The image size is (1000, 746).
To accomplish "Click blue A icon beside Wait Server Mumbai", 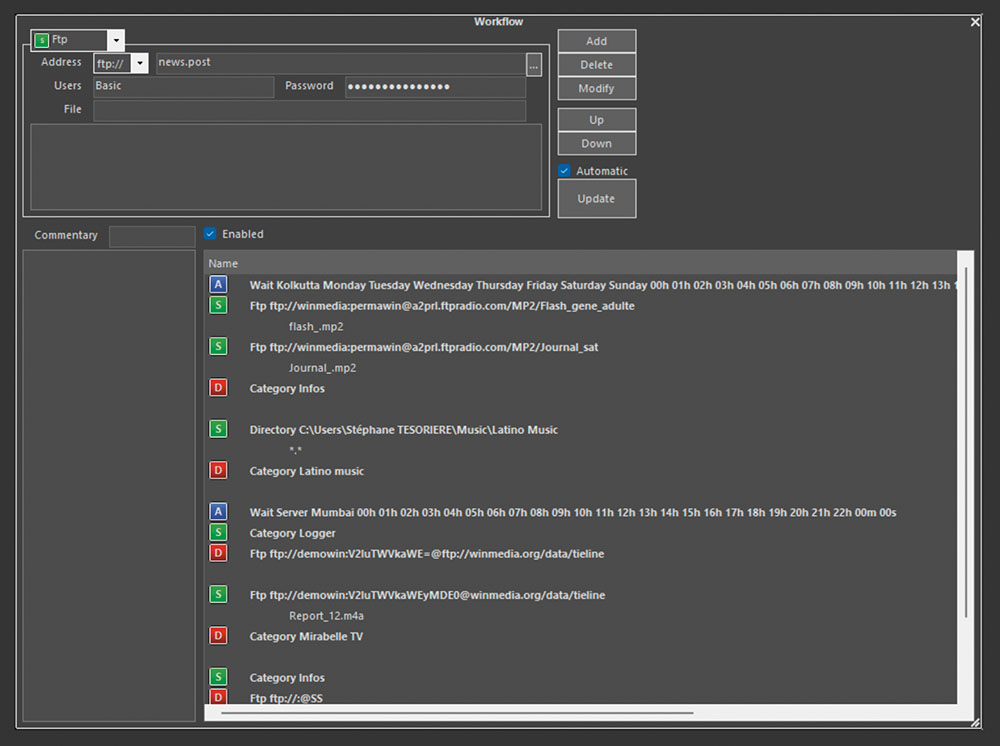I will (x=218, y=512).
